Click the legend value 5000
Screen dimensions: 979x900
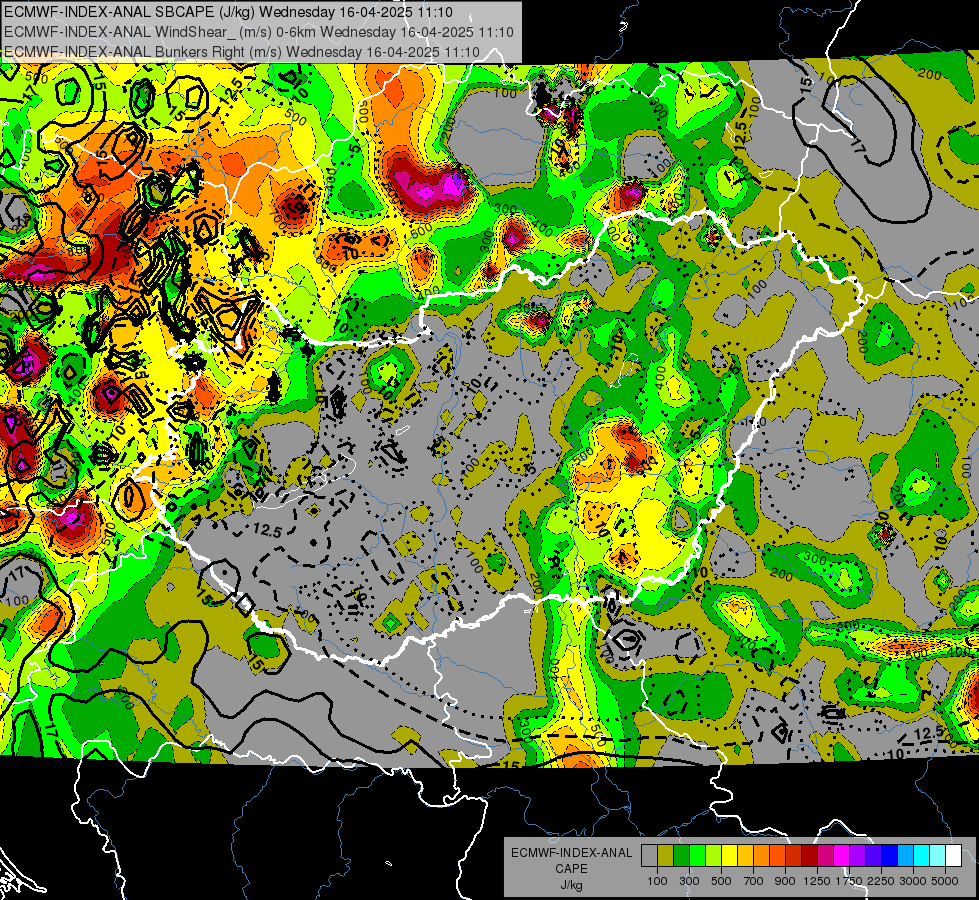[945, 881]
